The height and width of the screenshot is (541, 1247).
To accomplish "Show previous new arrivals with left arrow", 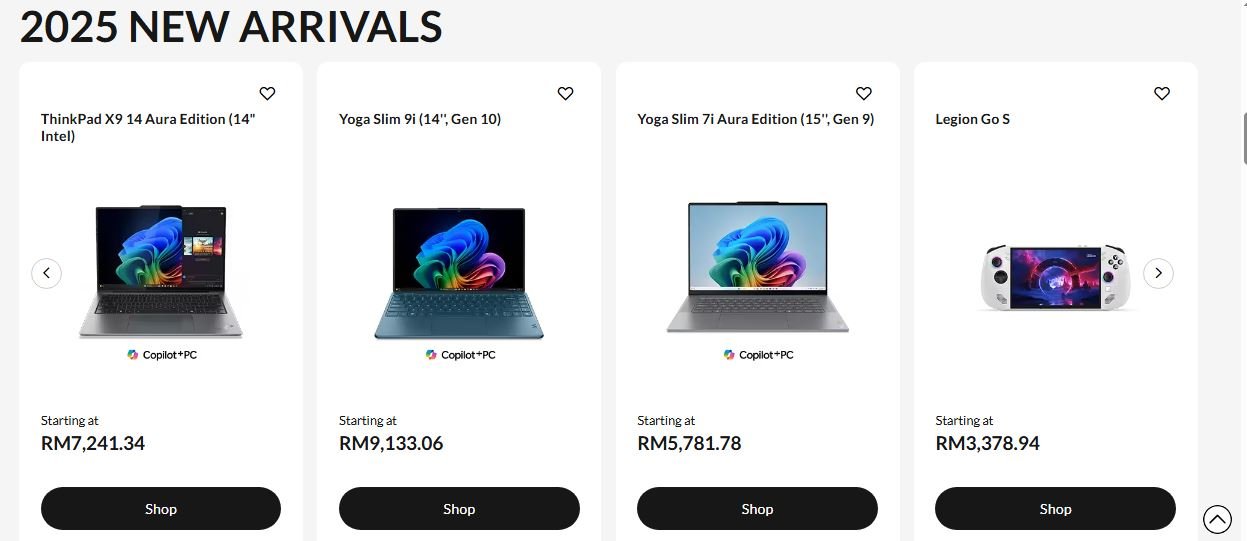I will tap(46, 273).
